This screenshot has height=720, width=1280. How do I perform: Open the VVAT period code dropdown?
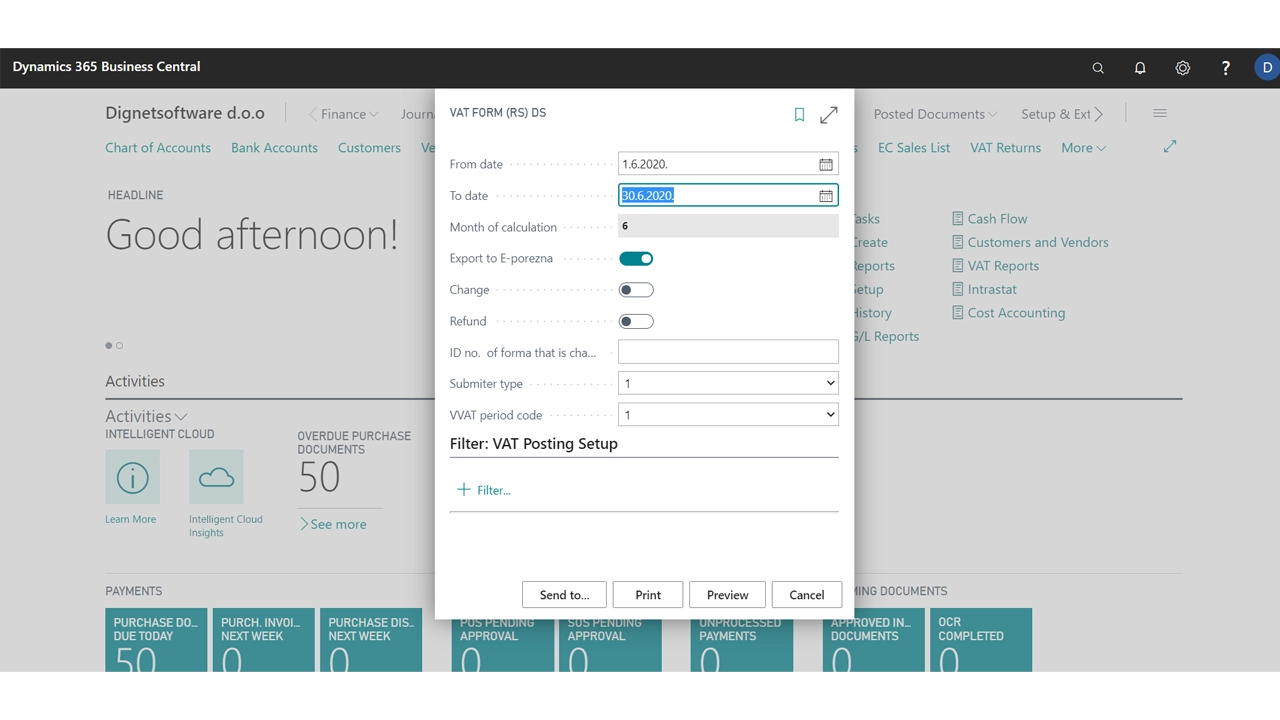(728, 415)
